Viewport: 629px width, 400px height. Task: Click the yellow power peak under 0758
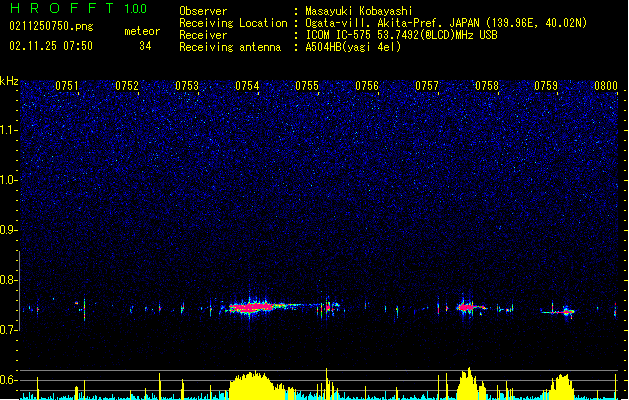point(469,384)
